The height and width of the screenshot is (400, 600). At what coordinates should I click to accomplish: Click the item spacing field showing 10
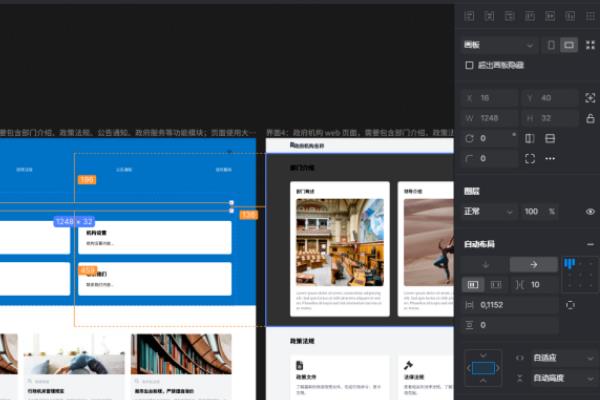tap(536, 285)
